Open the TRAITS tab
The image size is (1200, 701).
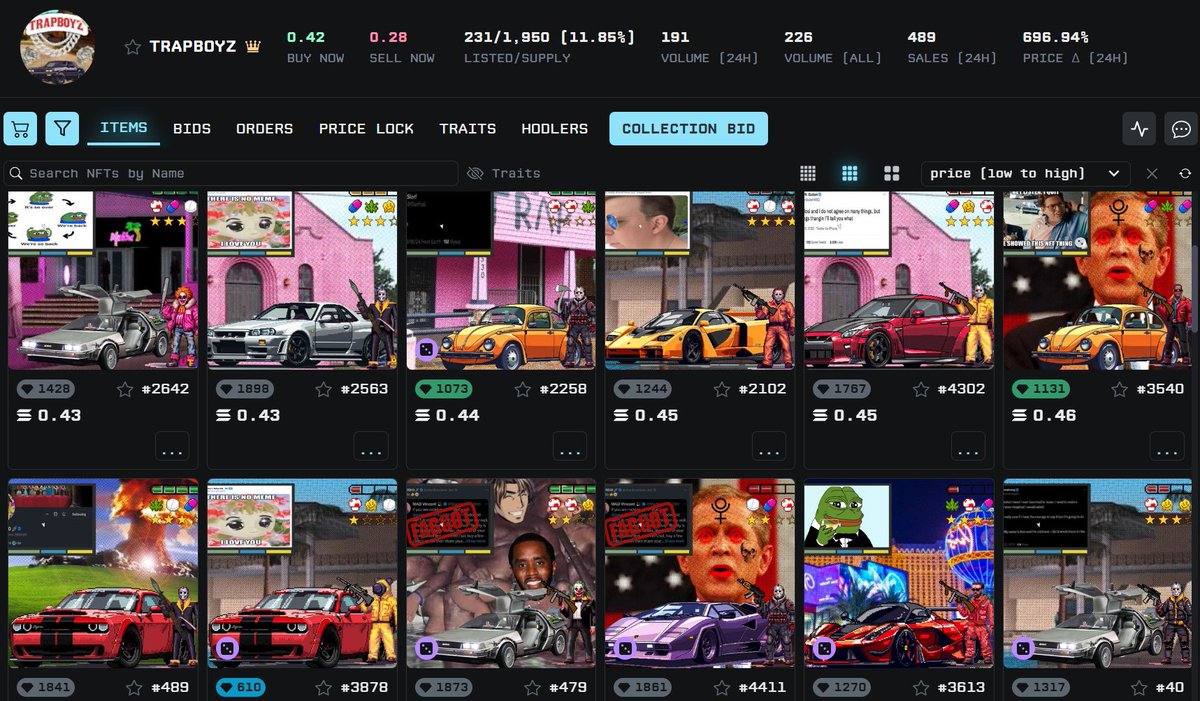(x=467, y=129)
